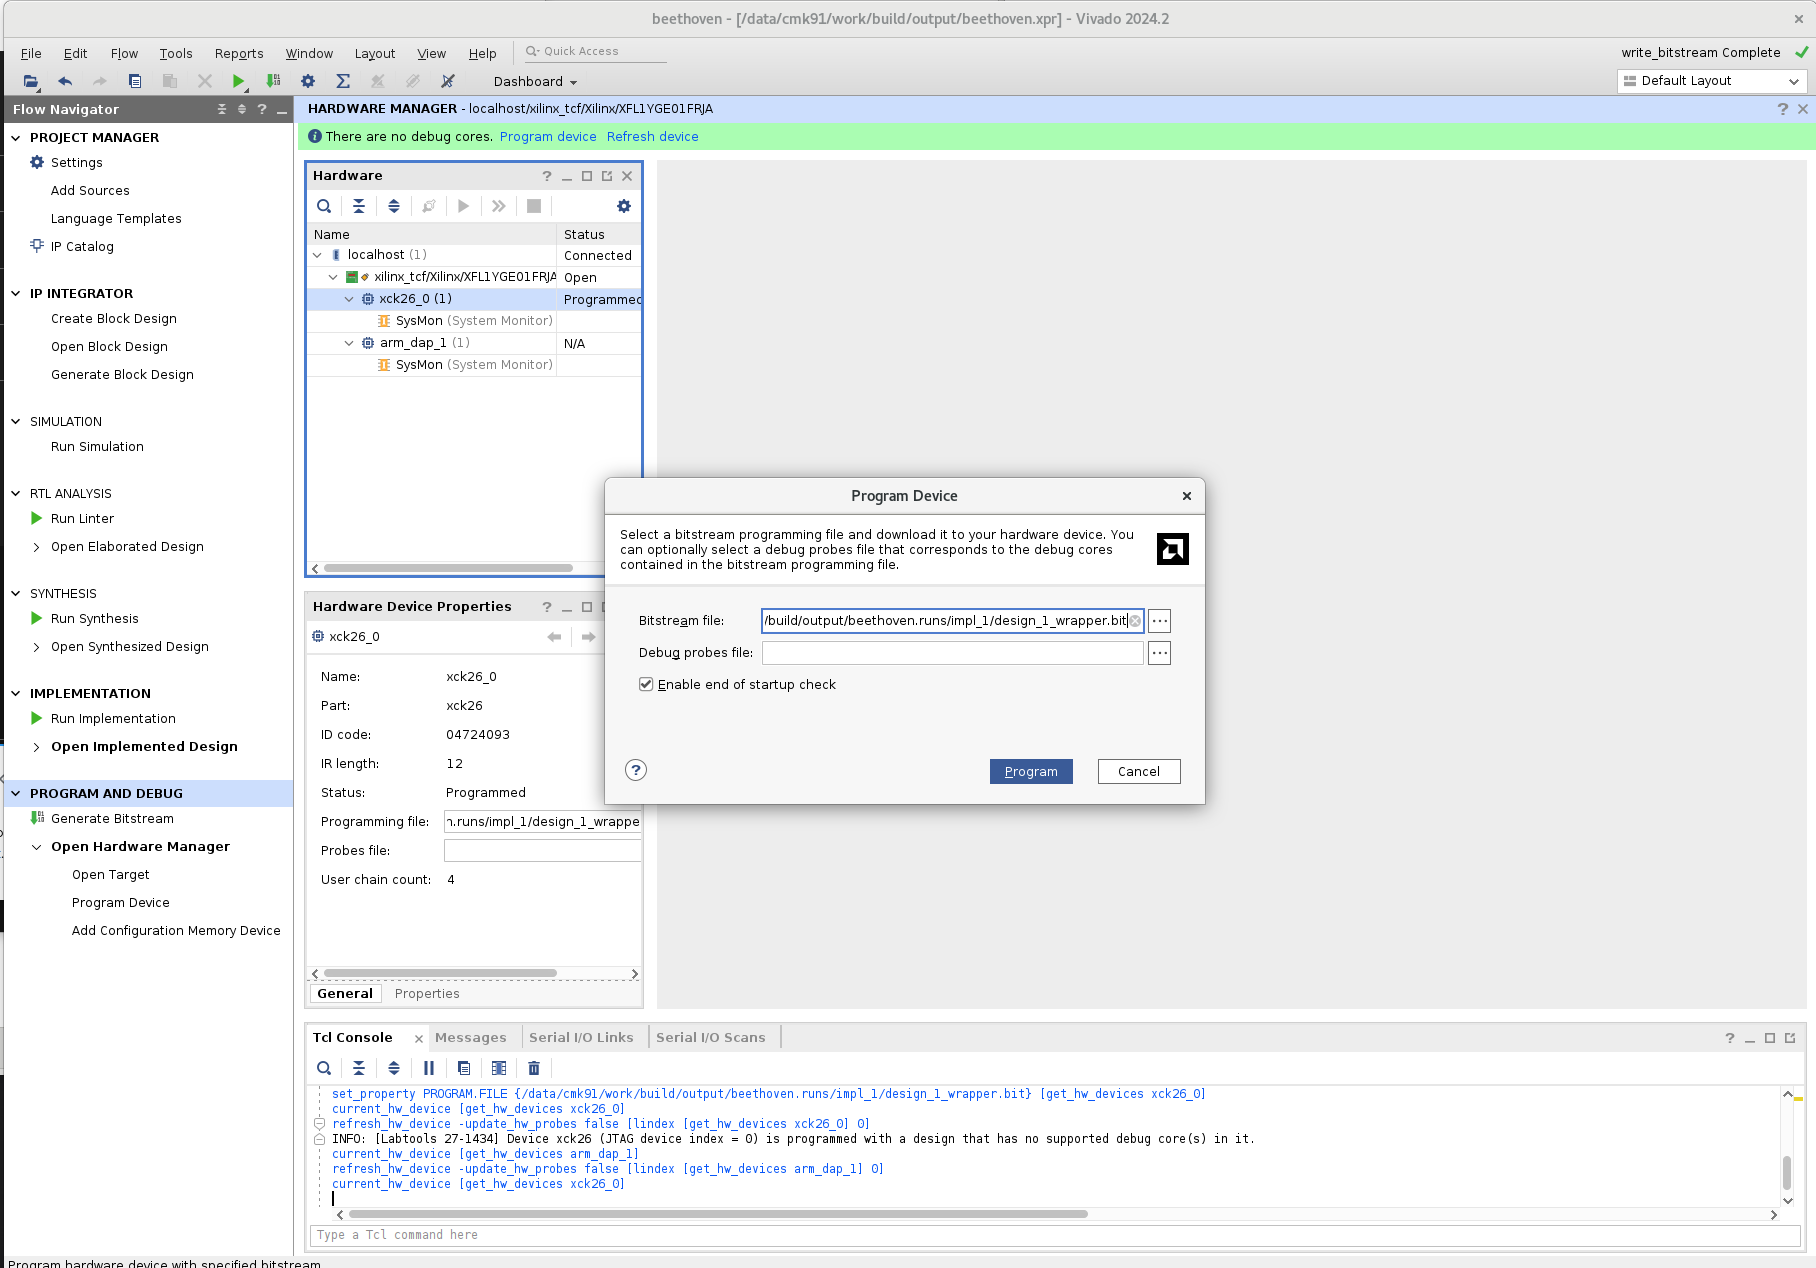Click the Run trigger play icon in Hardware panel
1816x1268 pixels.
tap(463, 206)
